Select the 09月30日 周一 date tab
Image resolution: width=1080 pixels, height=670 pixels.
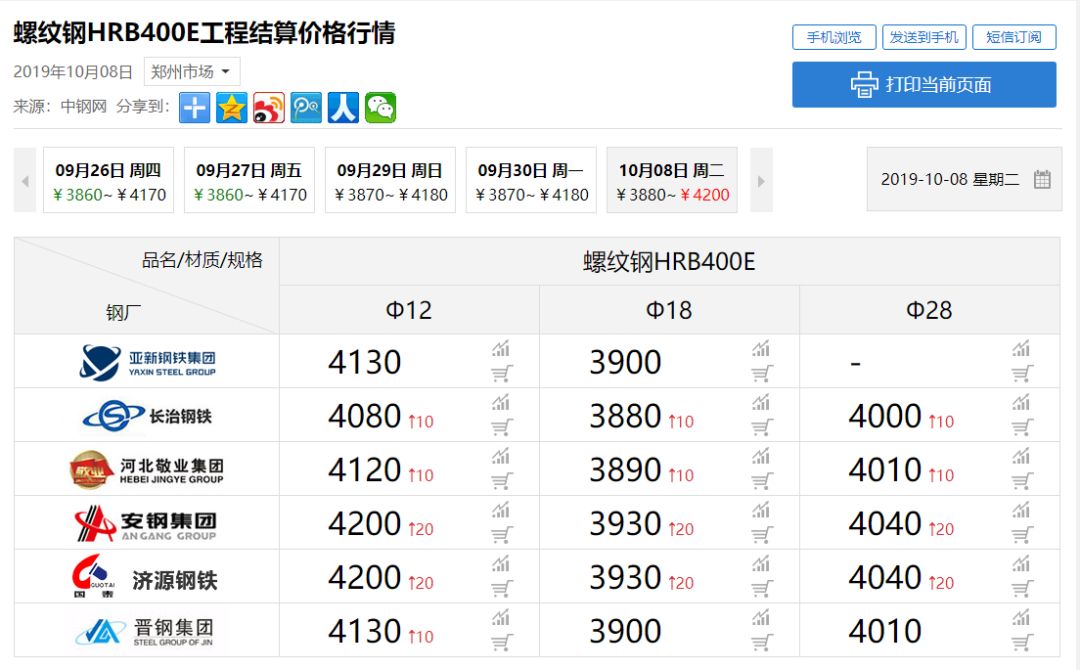click(531, 180)
